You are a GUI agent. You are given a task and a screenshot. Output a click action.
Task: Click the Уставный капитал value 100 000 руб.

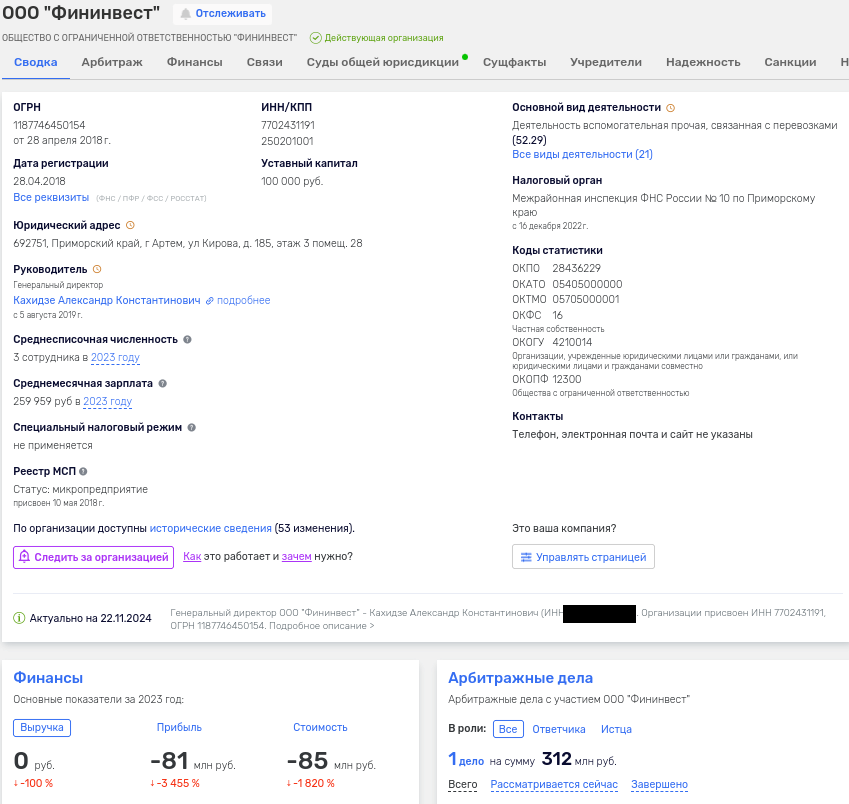(292, 181)
